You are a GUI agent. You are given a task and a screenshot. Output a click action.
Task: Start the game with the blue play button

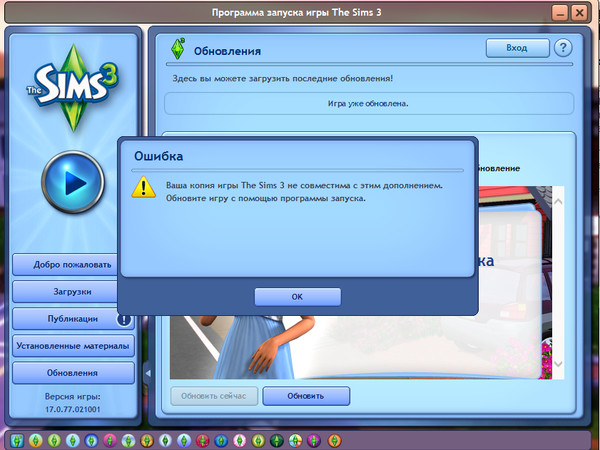click(73, 182)
